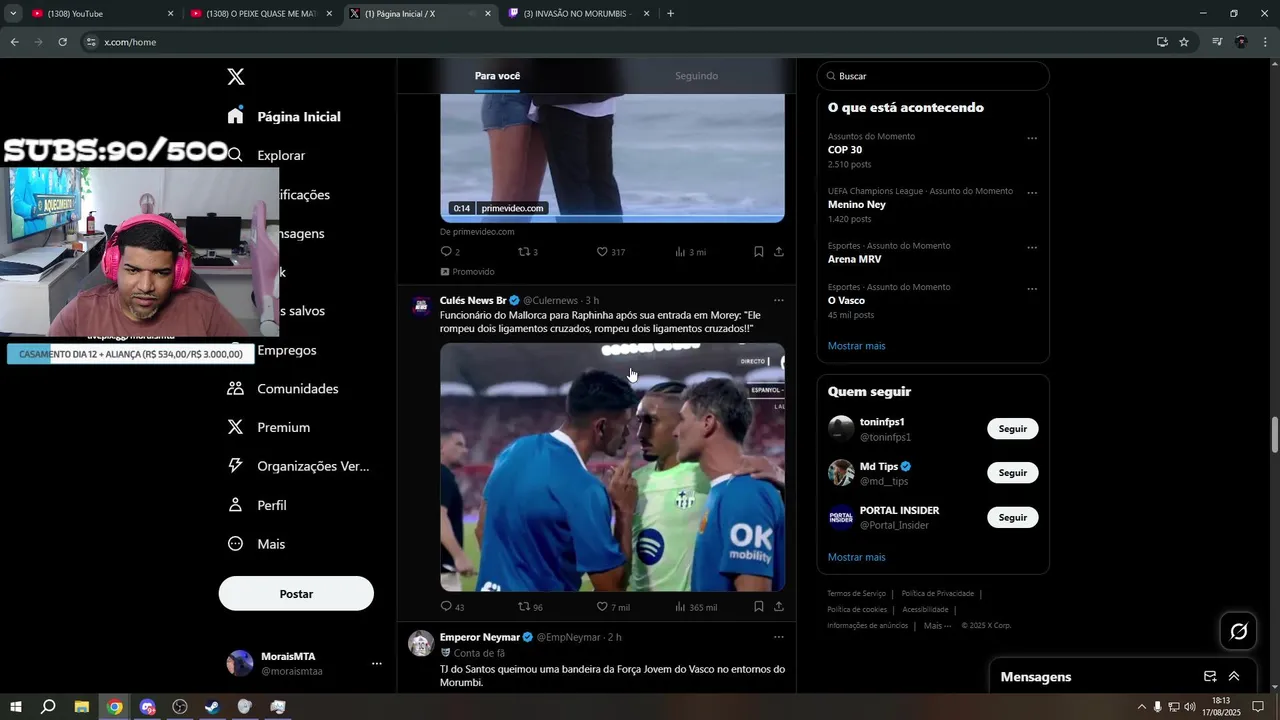Open Mais footer links dropdown

point(938,626)
